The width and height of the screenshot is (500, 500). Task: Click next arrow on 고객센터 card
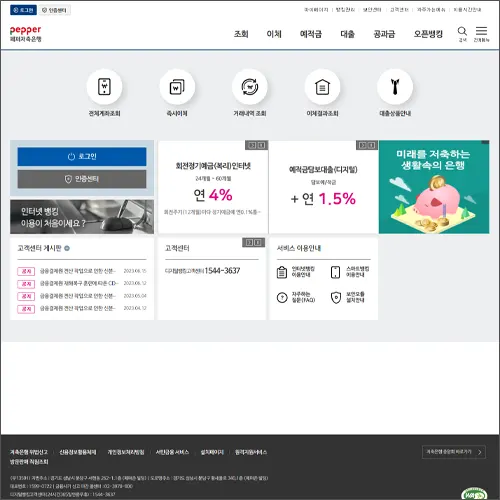click(258, 242)
